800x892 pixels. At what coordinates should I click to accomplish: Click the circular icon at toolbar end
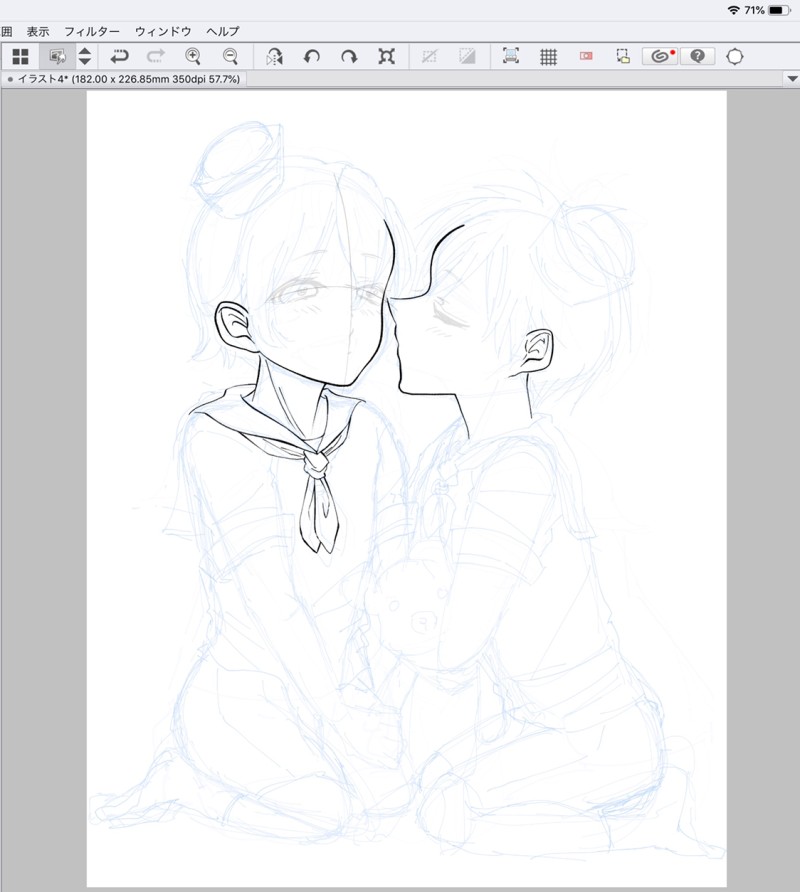pos(735,56)
